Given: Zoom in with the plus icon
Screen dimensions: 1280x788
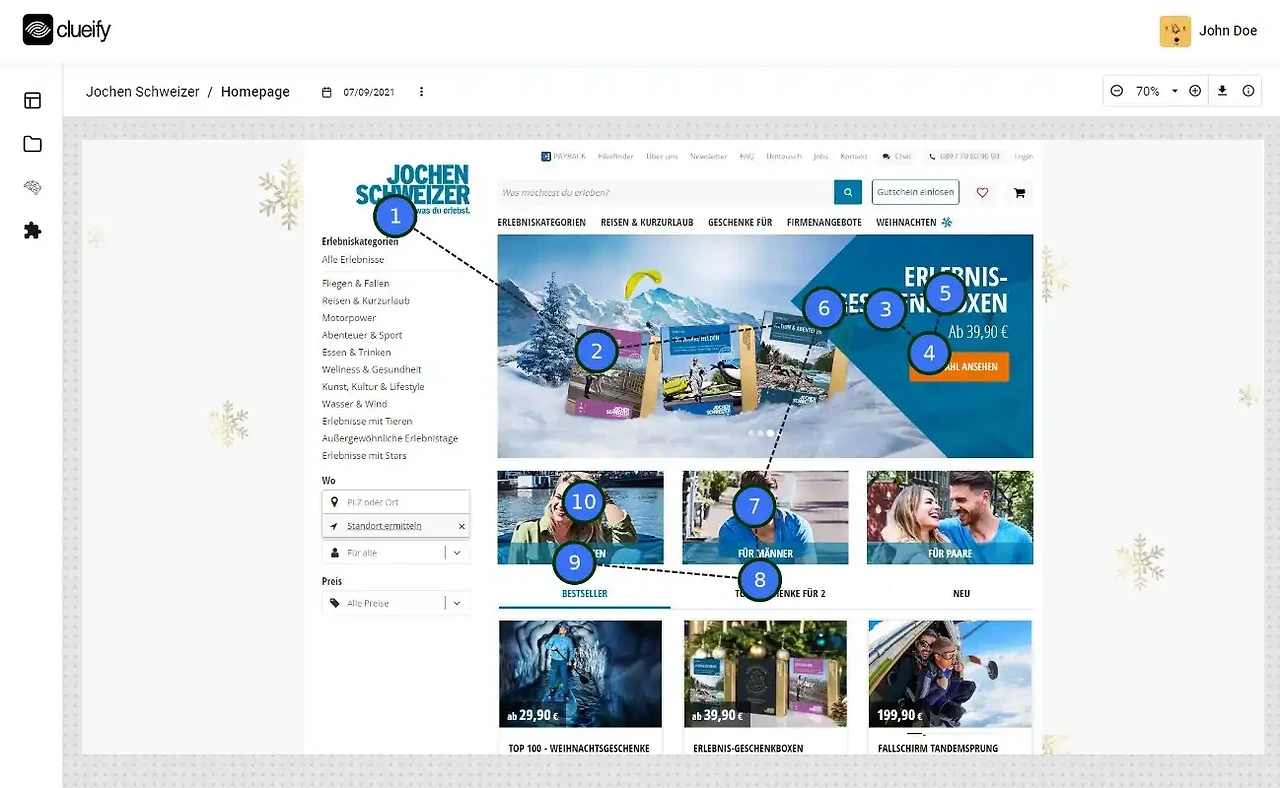Looking at the screenshot, I should coord(1195,91).
